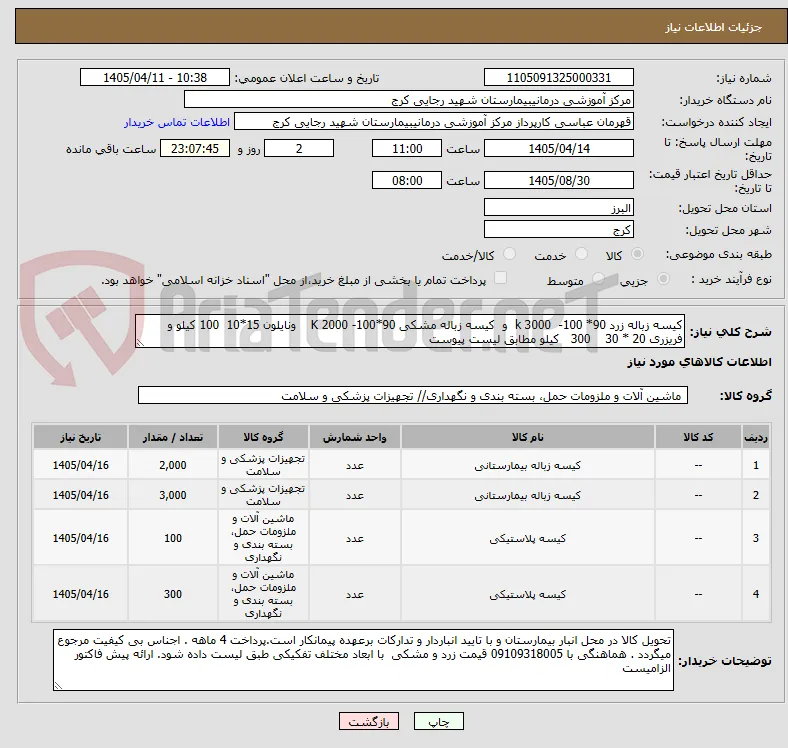Click the quantity cell 100
Viewport: 788px width, 748px height.
click(x=173, y=538)
